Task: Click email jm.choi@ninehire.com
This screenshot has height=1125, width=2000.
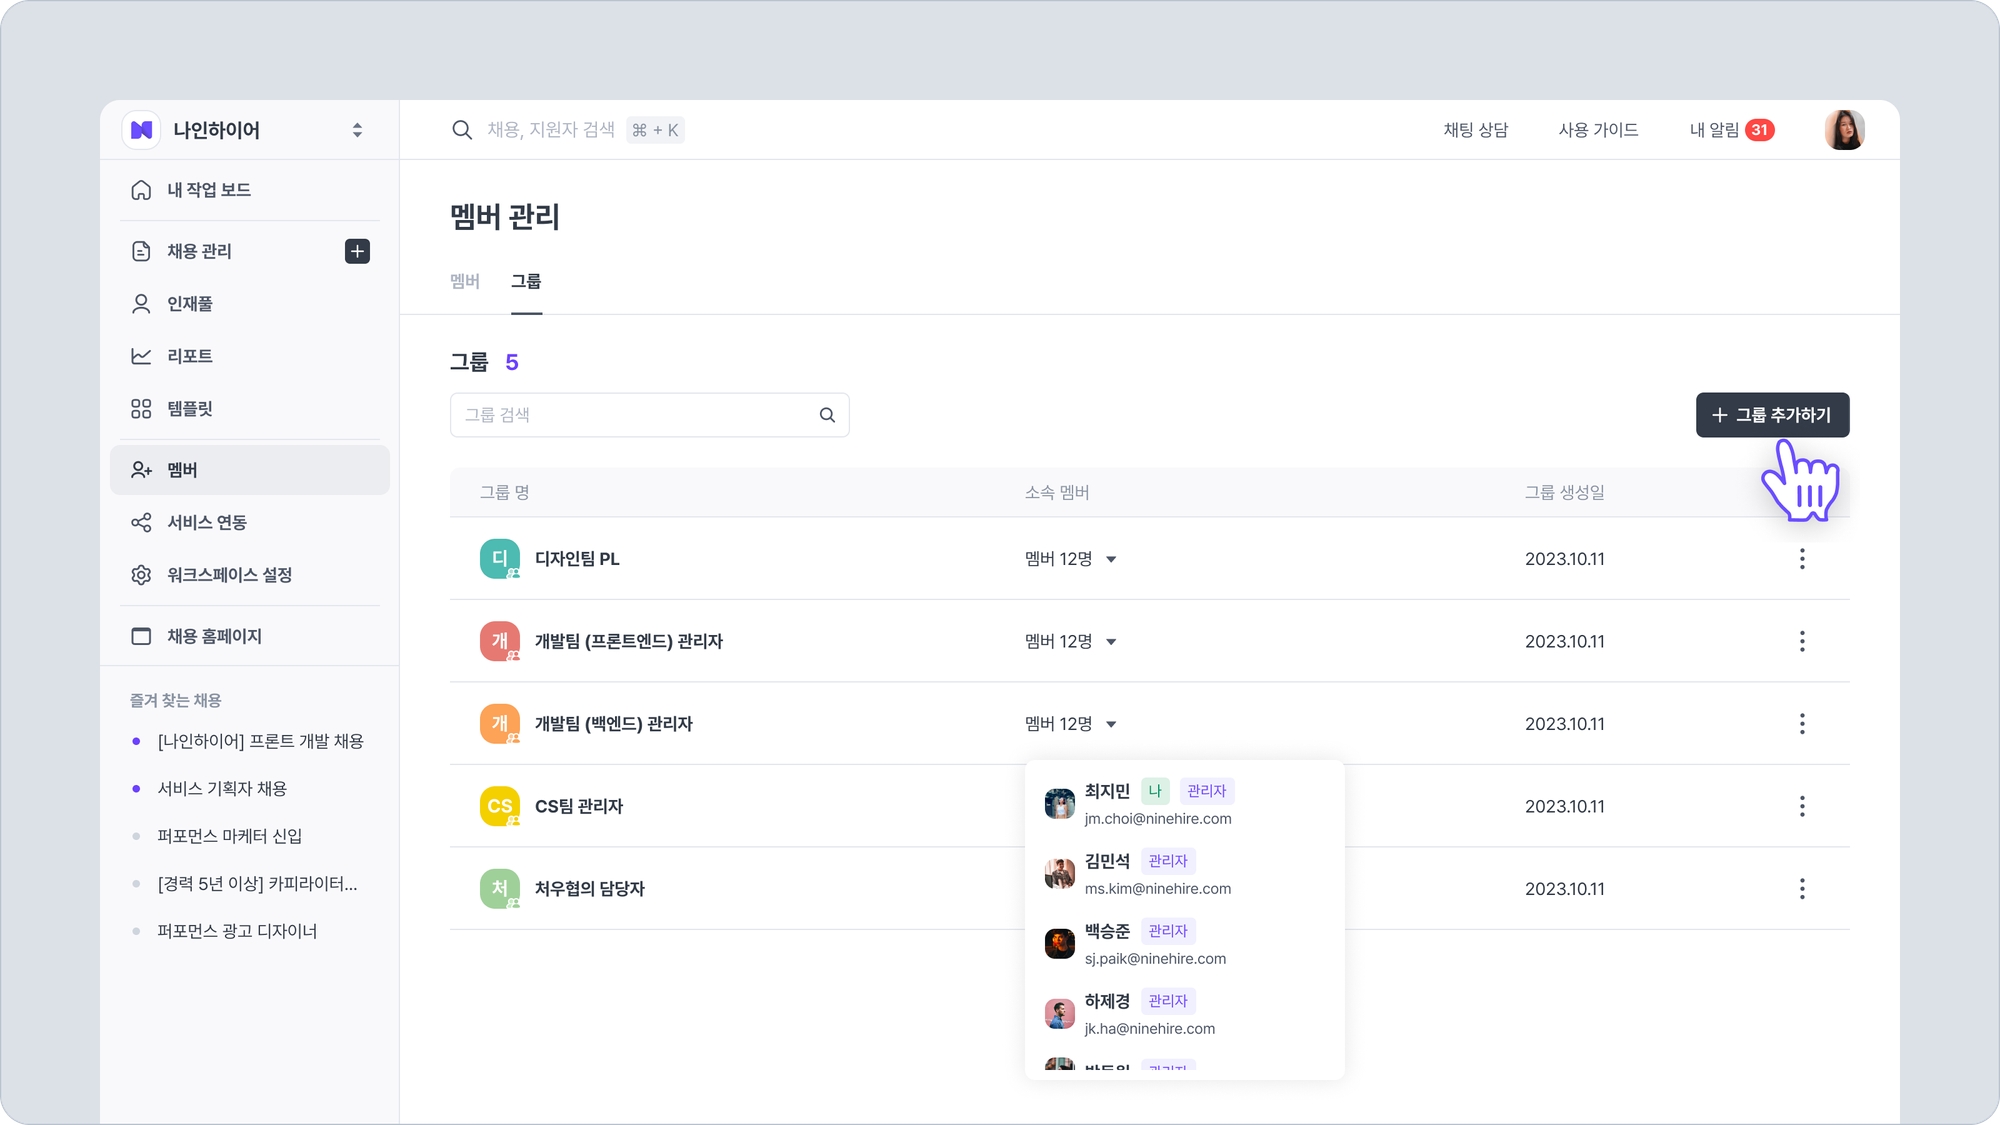Action: (1158, 819)
